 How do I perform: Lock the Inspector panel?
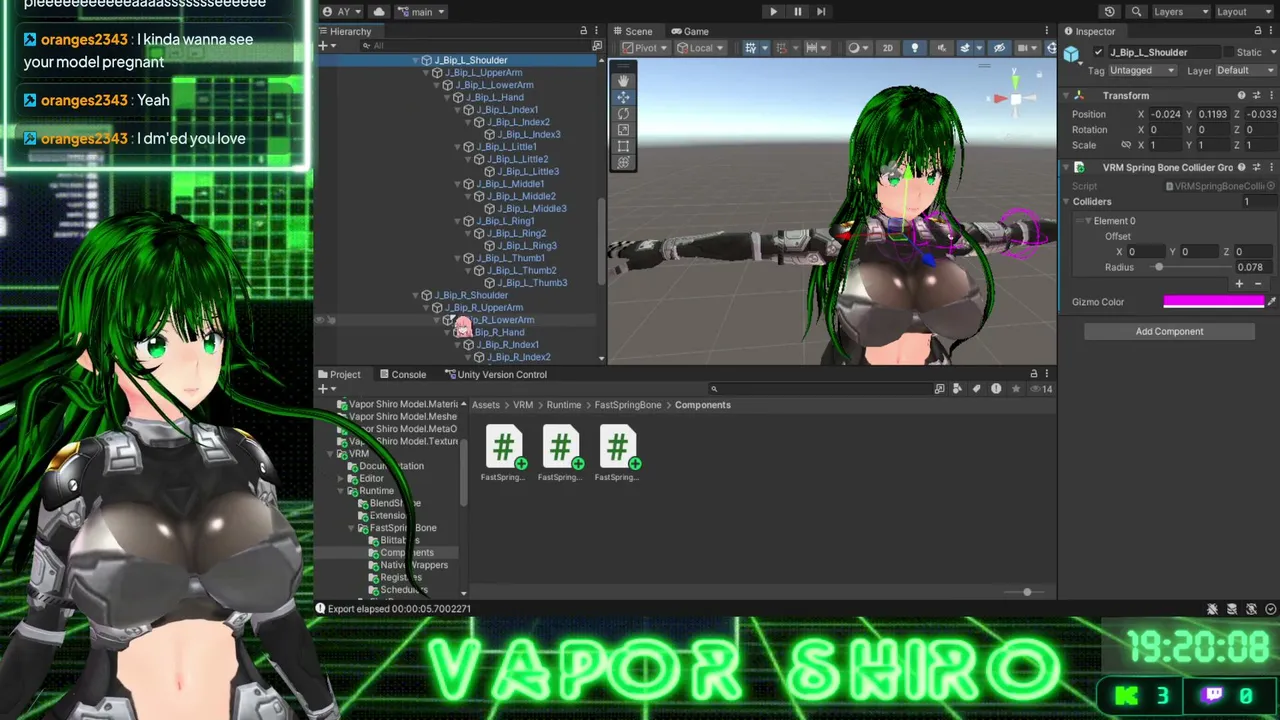1257,31
